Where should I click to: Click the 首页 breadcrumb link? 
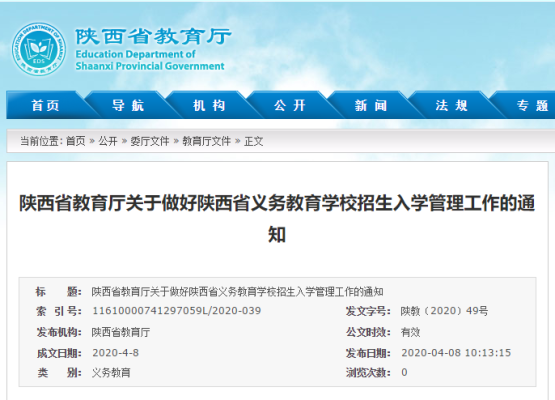click(76, 141)
